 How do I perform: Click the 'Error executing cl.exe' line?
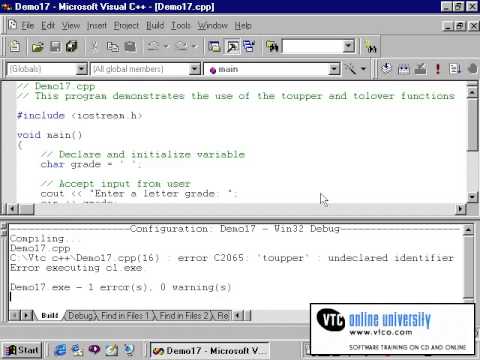pyautogui.click(x=76, y=268)
